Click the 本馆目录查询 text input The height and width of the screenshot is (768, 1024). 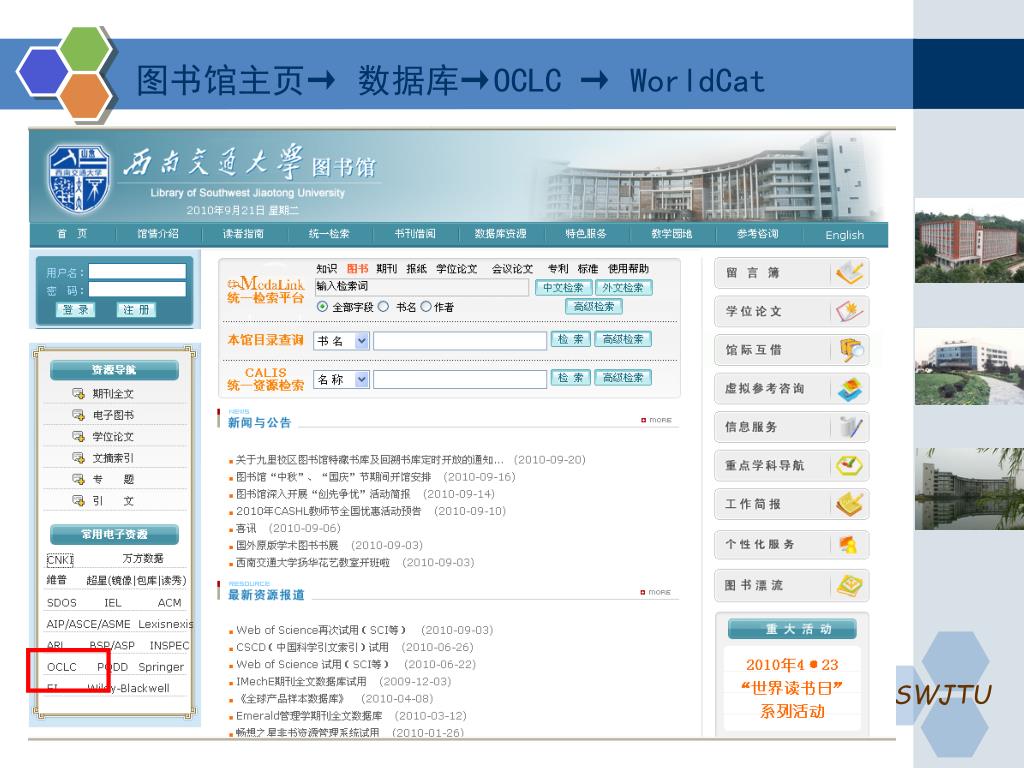(x=460, y=341)
